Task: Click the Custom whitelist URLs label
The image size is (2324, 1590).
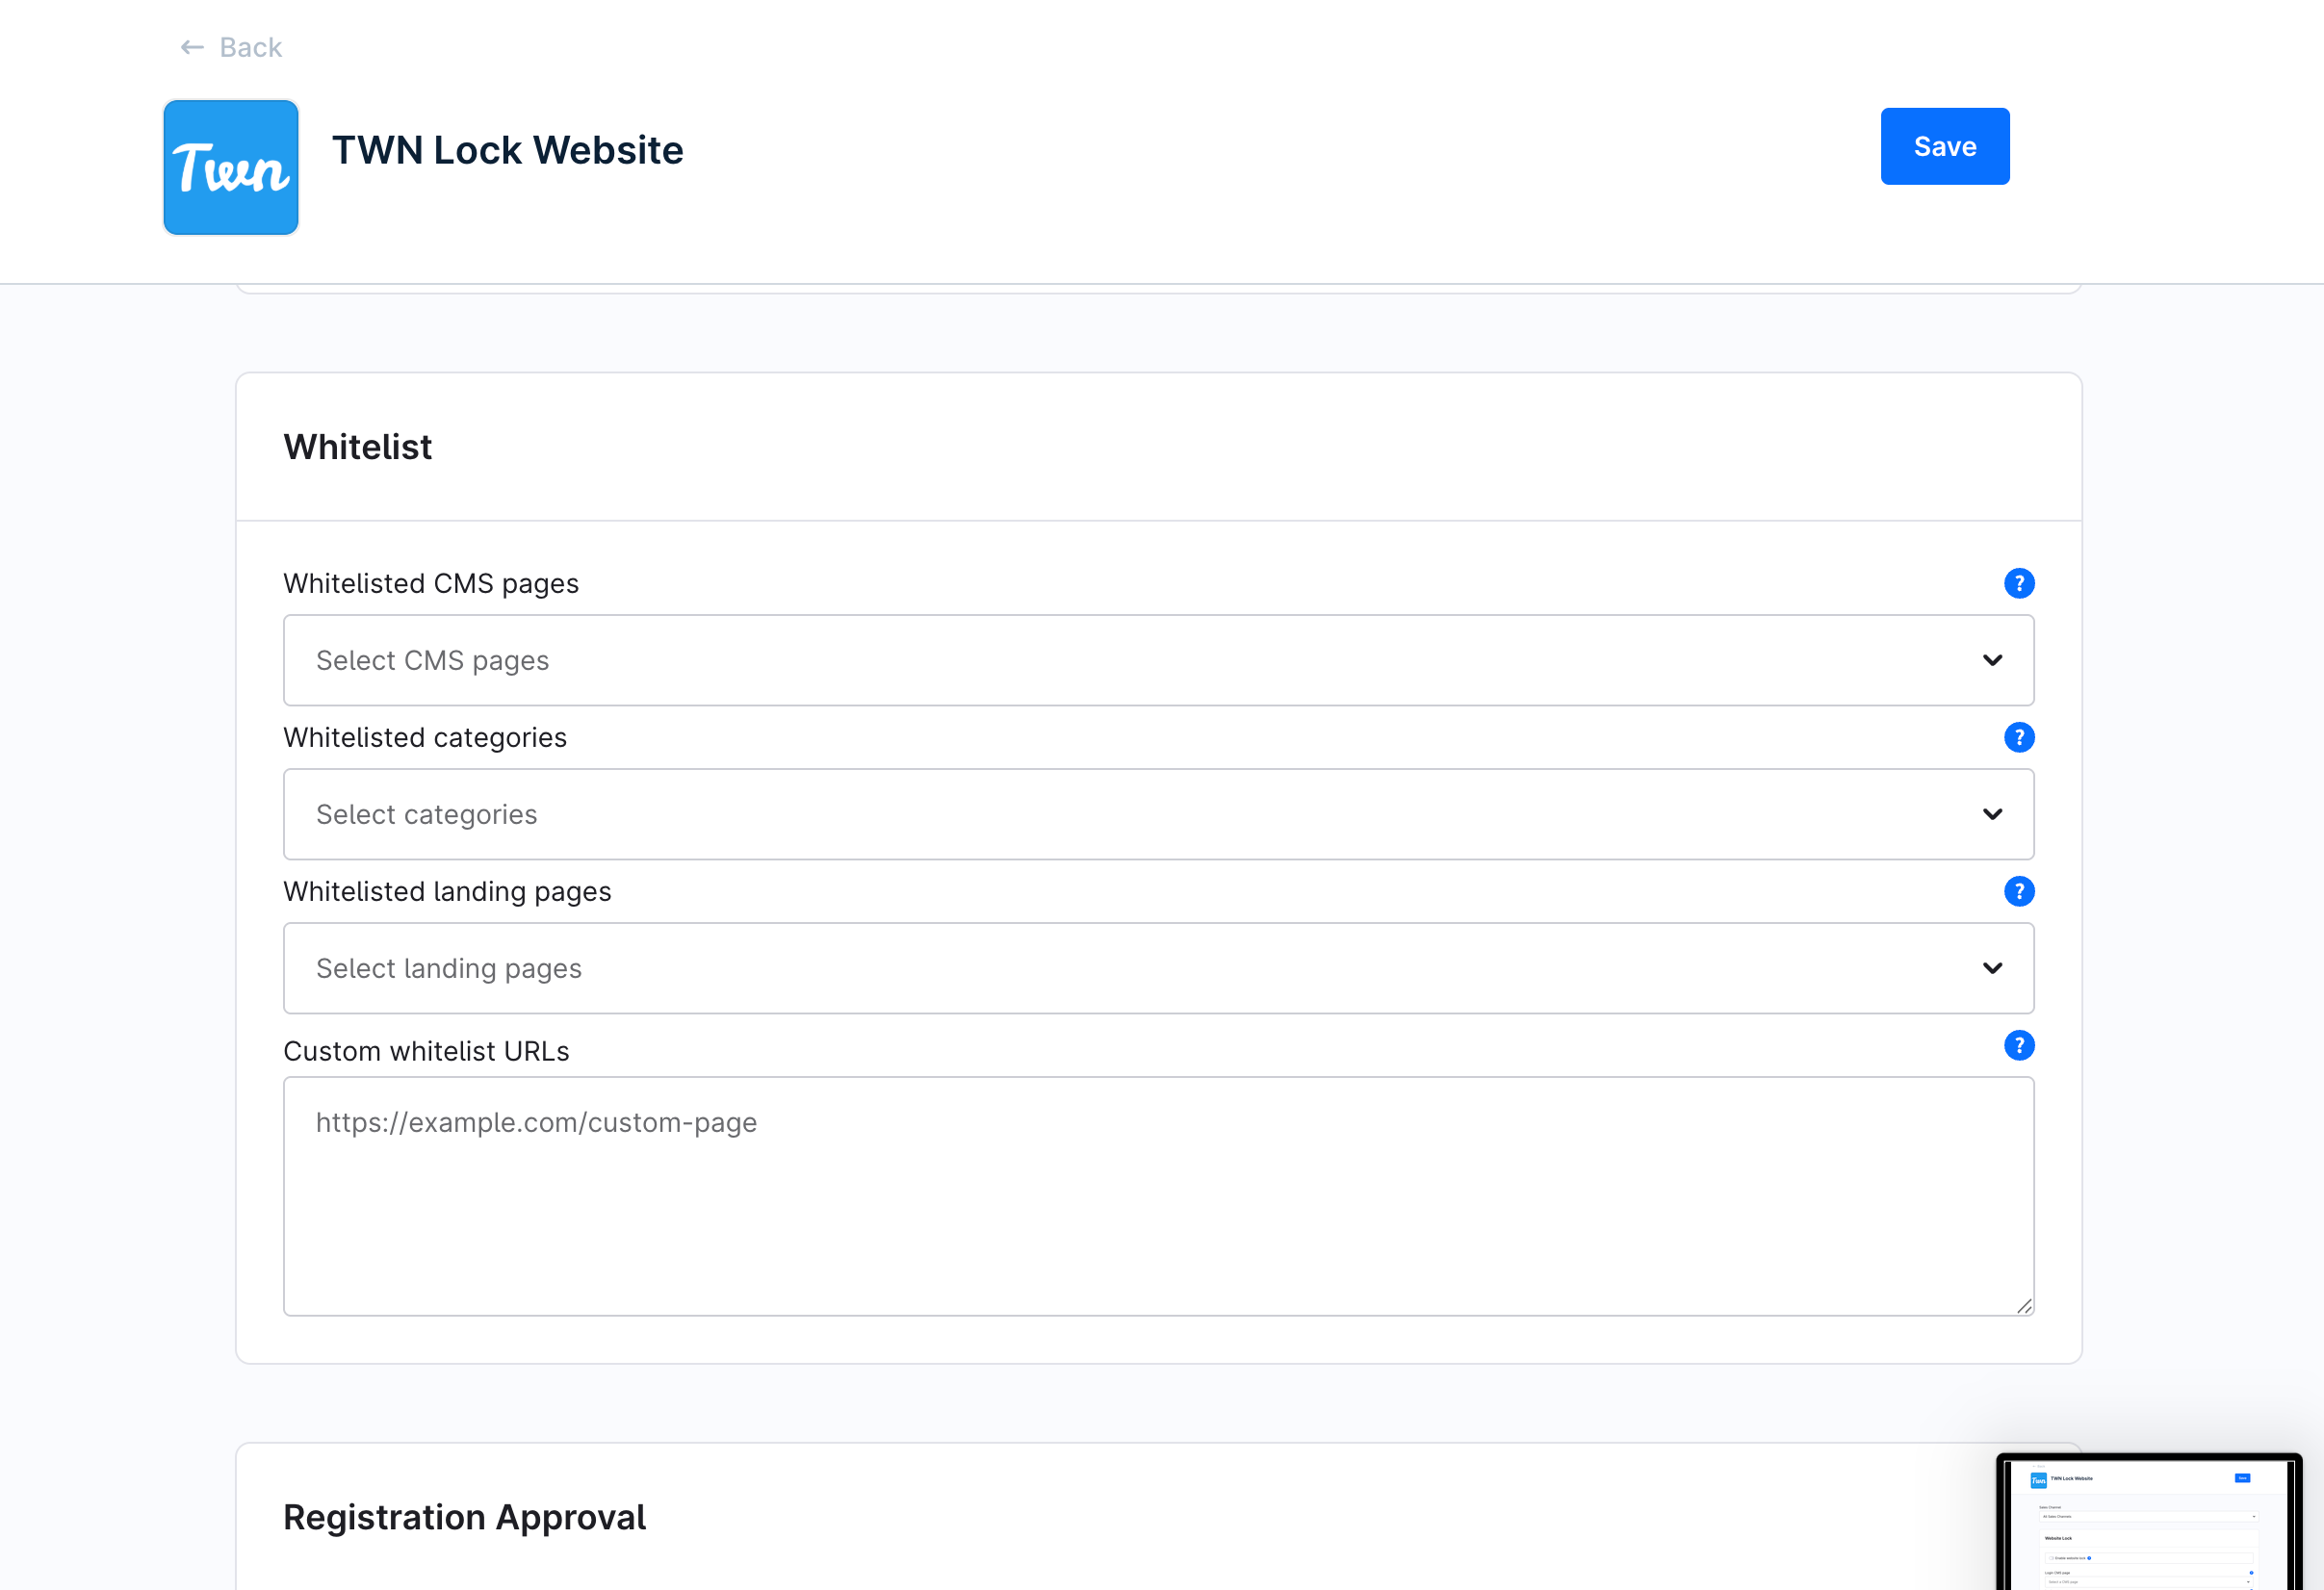Action: [x=426, y=1051]
